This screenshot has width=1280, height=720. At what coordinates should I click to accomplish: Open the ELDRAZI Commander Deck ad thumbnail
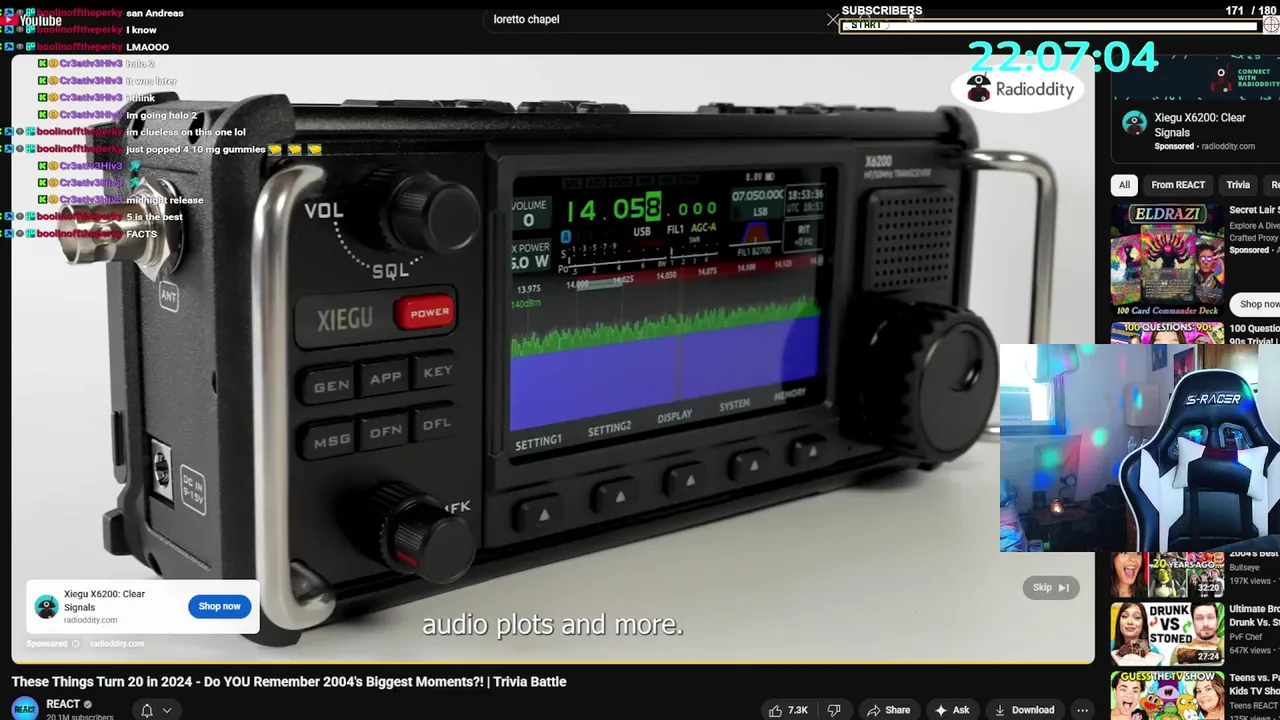(1167, 260)
